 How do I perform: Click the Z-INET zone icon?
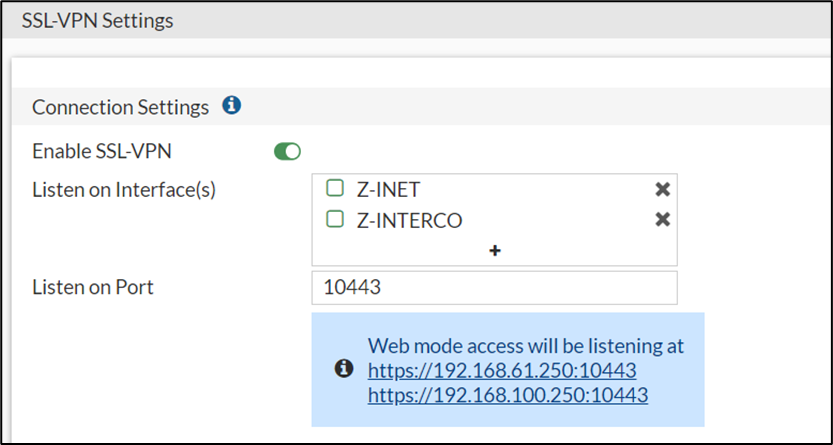[335, 188]
